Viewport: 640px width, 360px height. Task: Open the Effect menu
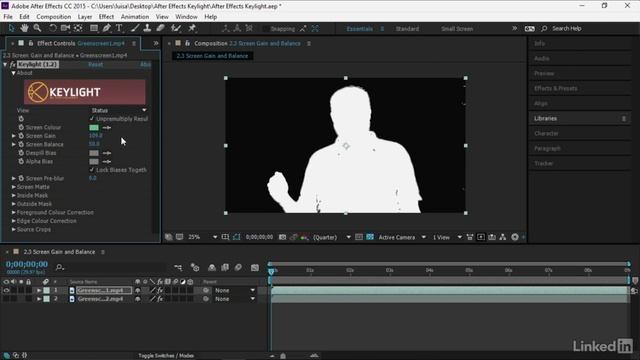(106, 17)
